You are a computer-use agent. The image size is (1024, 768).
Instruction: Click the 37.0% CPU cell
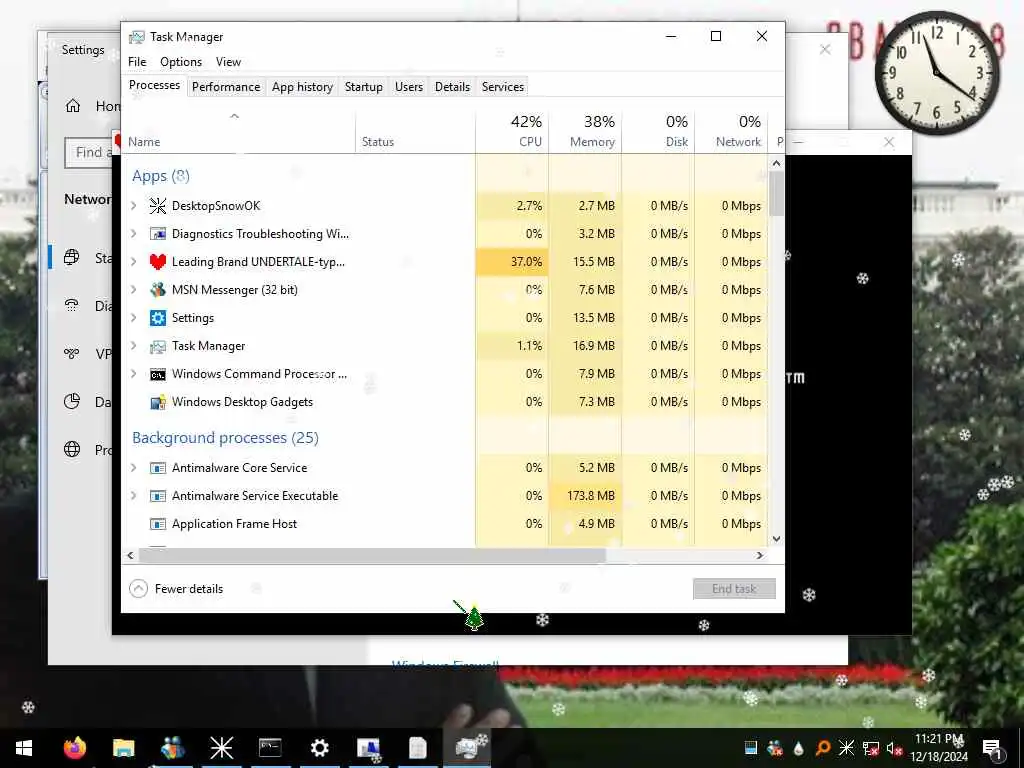pos(513,262)
